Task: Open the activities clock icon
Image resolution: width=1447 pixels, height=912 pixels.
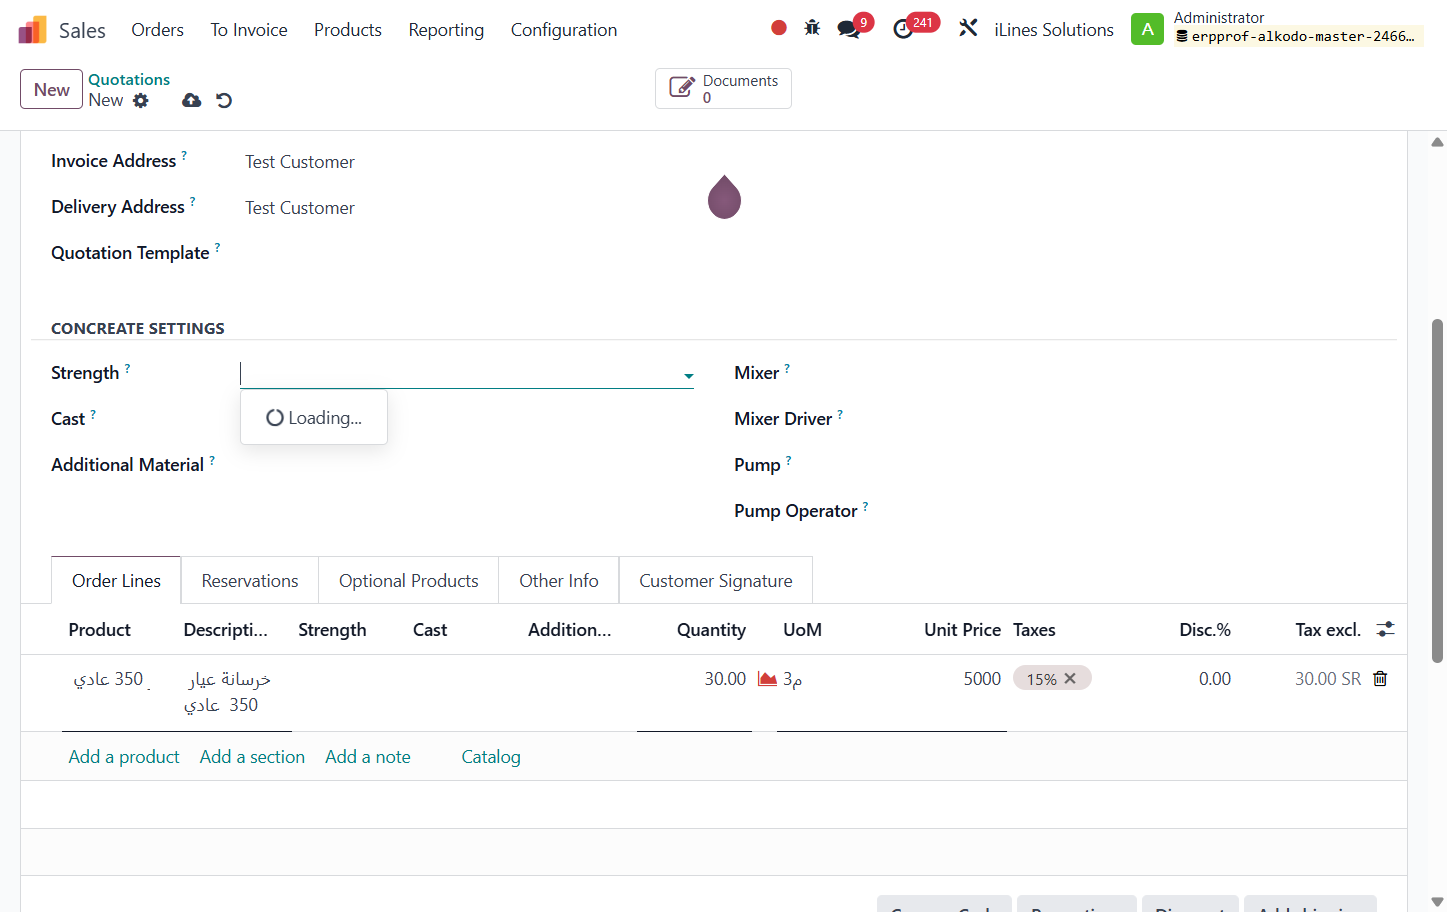Action: pos(903,29)
